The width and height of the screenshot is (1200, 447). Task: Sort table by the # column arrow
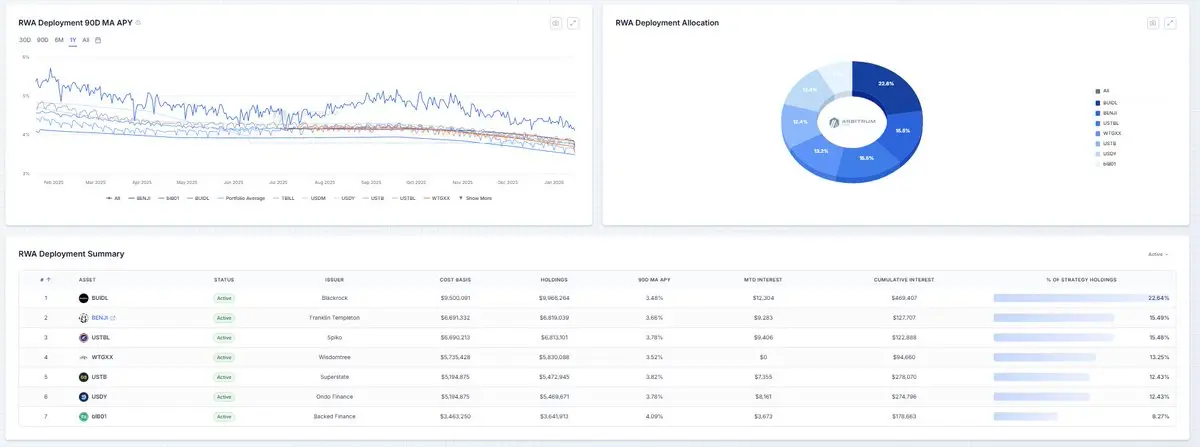point(48,279)
